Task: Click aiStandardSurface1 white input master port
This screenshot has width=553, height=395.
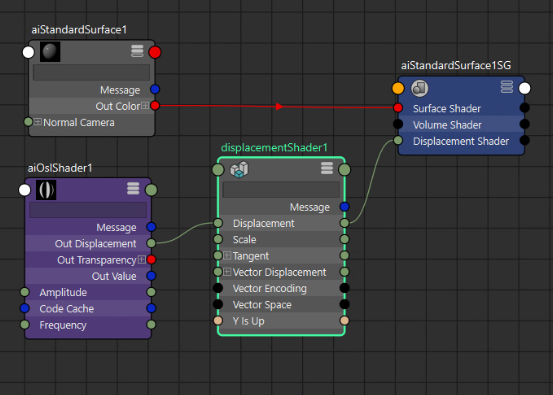Action: 28,52
